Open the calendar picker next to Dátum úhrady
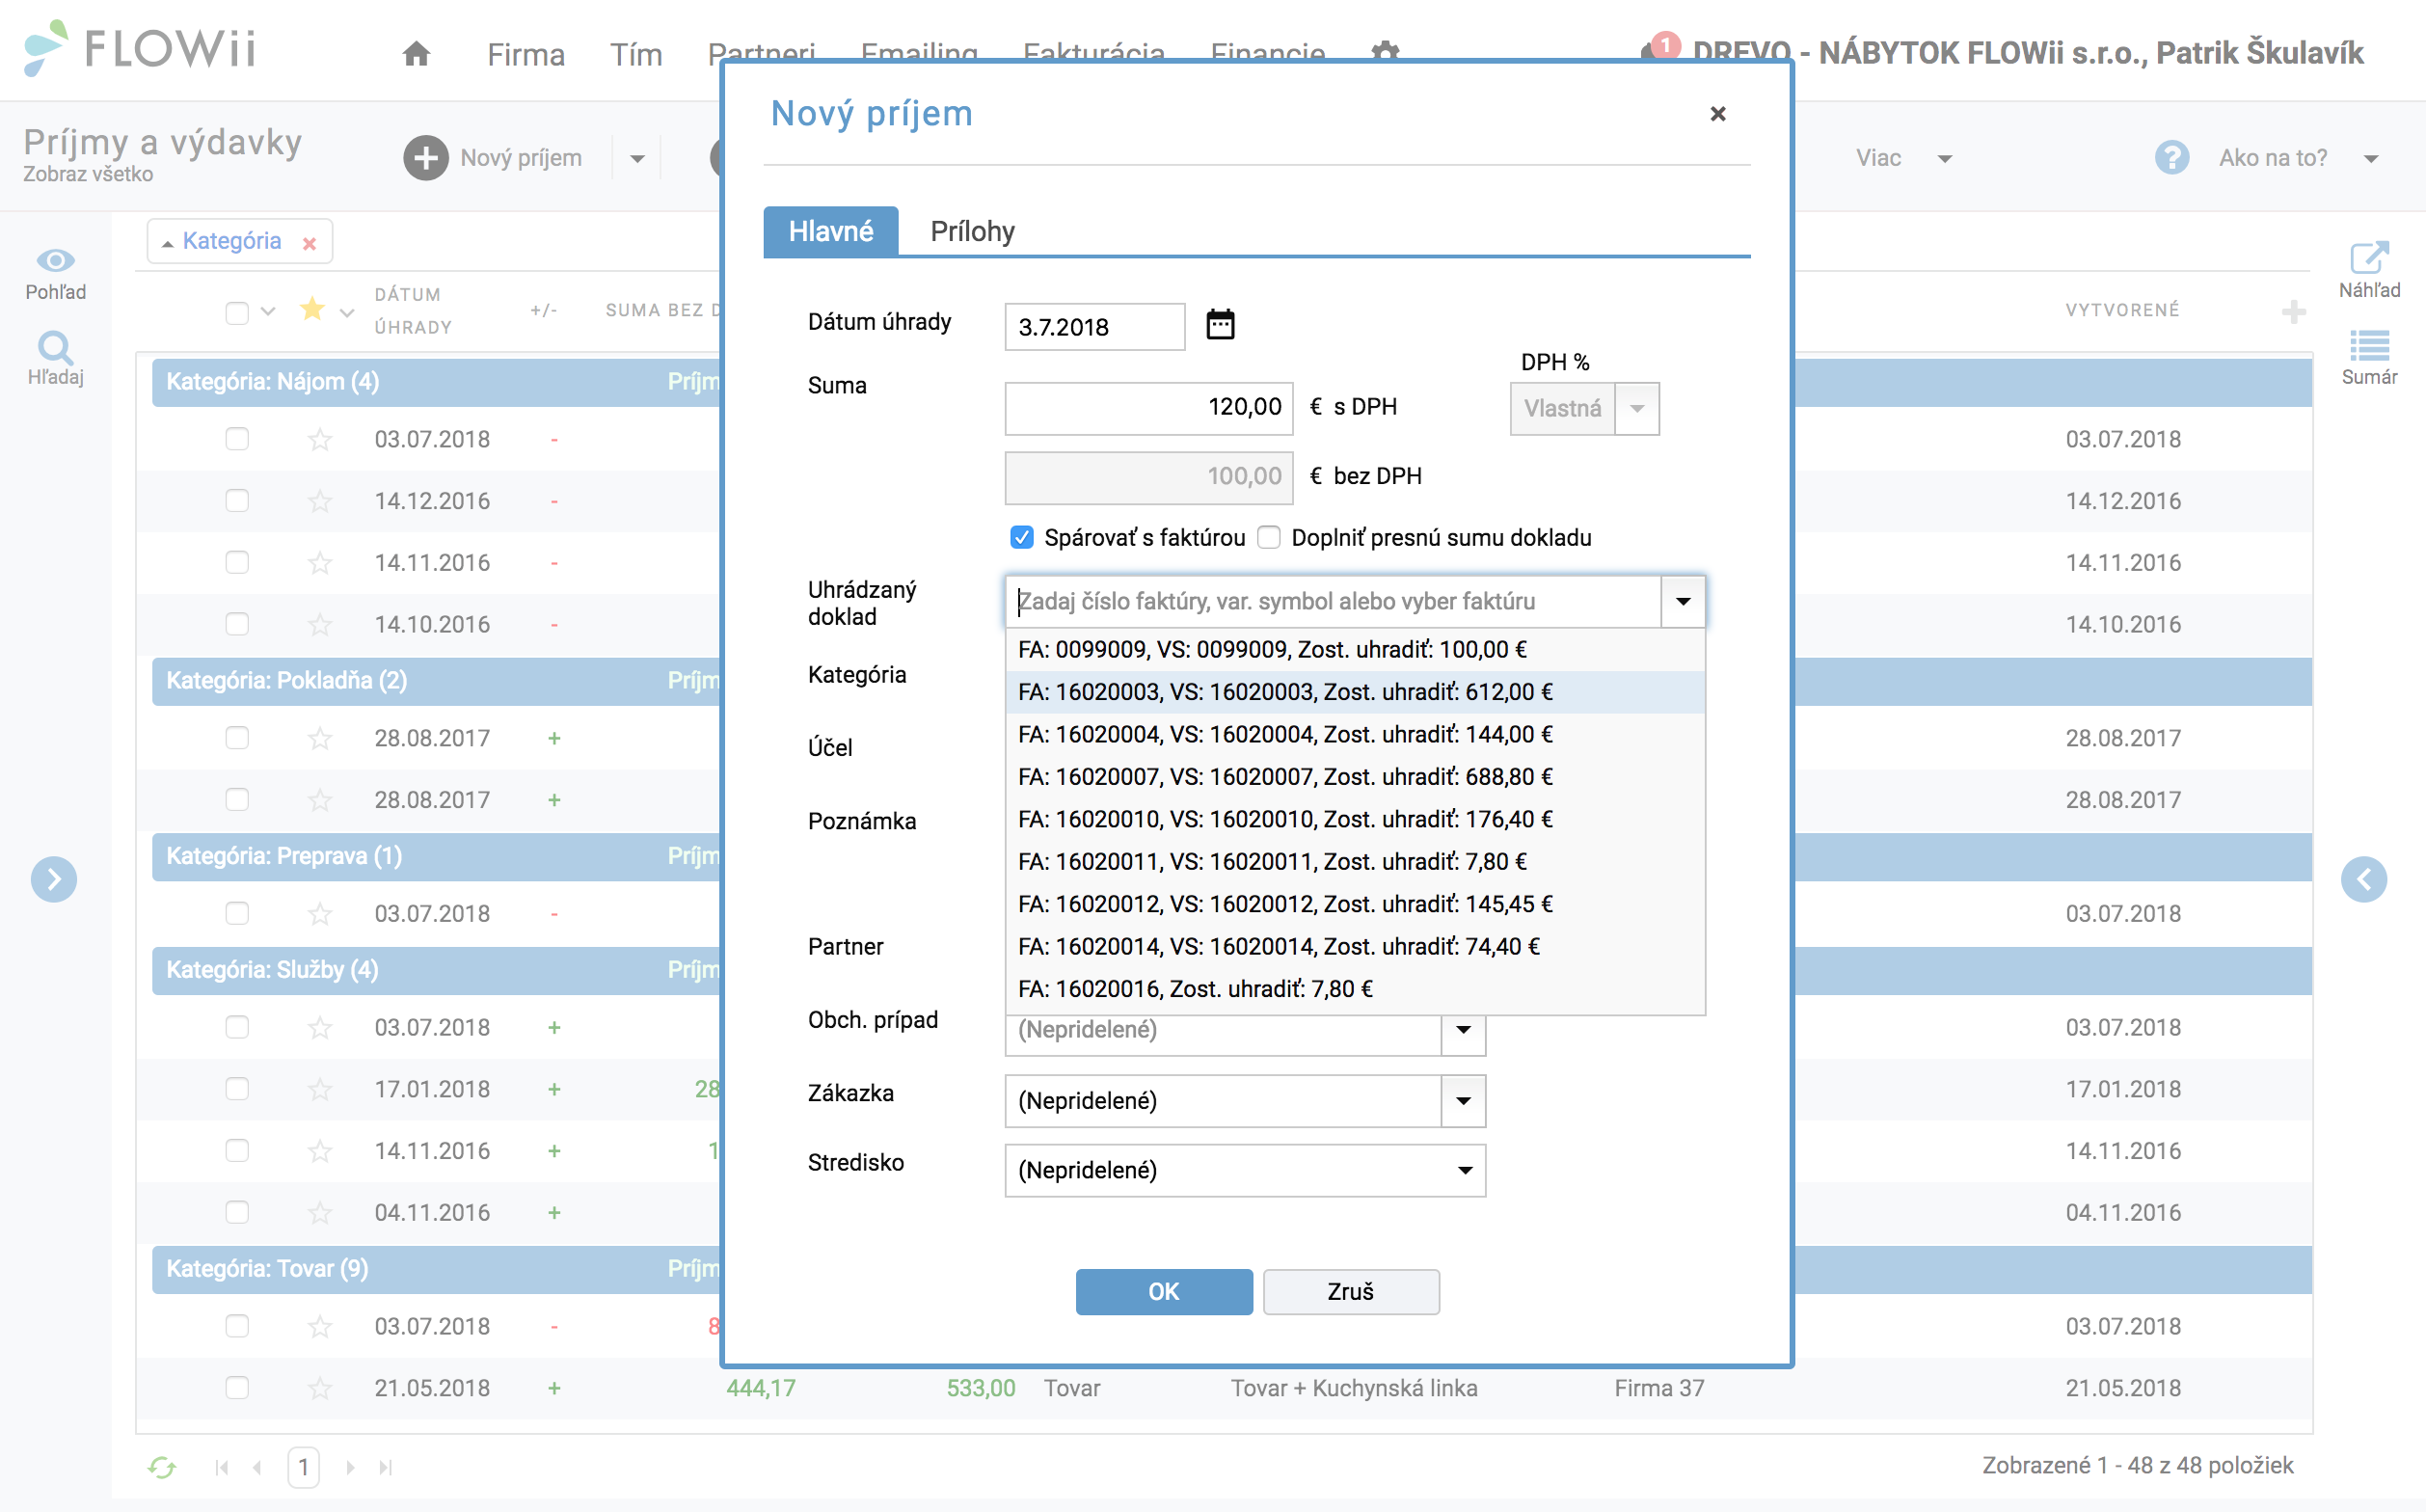Viewport: 2426px width, 1512px height. 1220,325
